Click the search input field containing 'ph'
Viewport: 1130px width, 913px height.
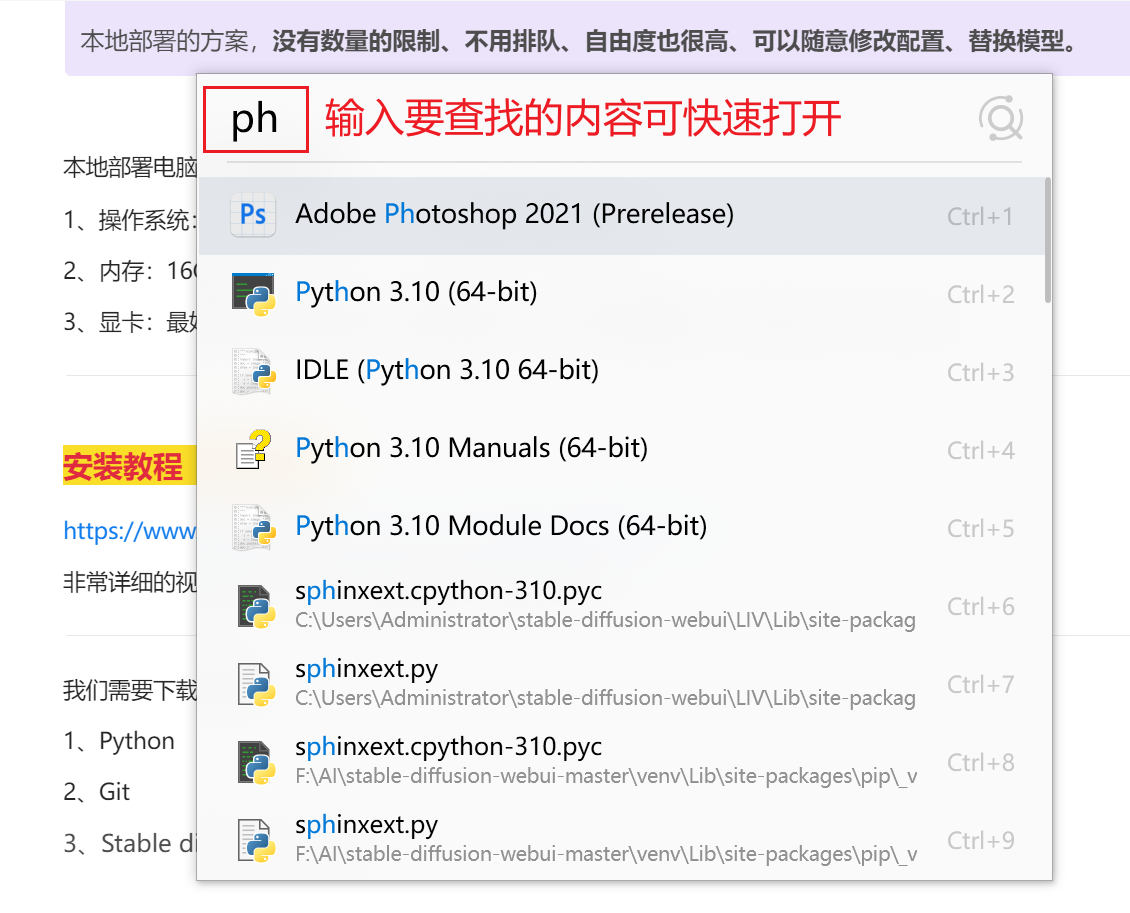click(x=256, y=120)
